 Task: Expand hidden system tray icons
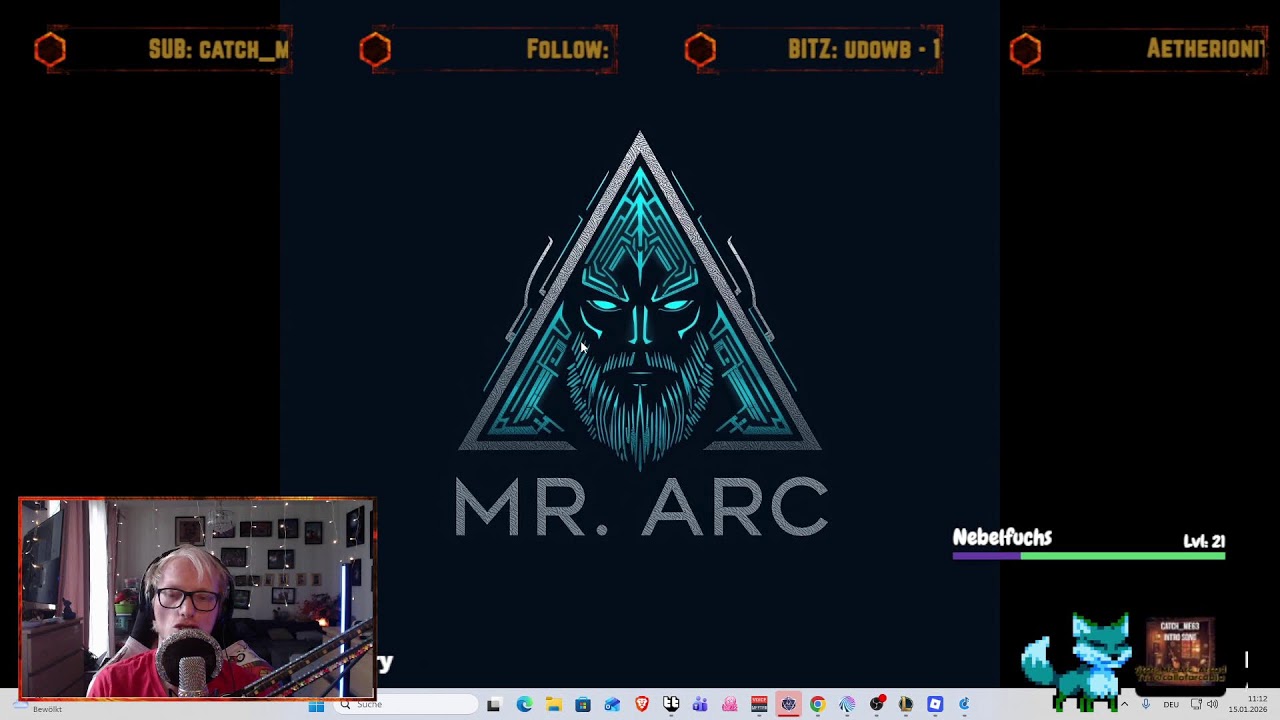[1124, 705]
